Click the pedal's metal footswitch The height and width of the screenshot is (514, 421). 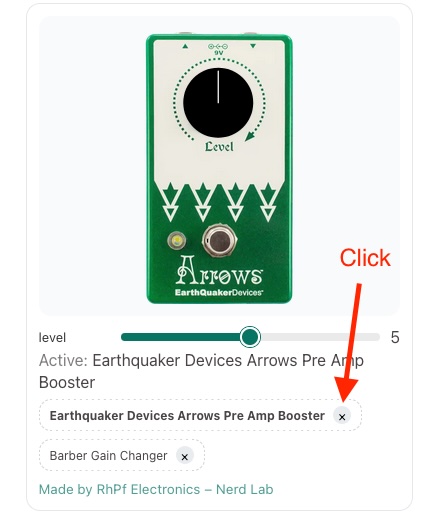(219, 240)
